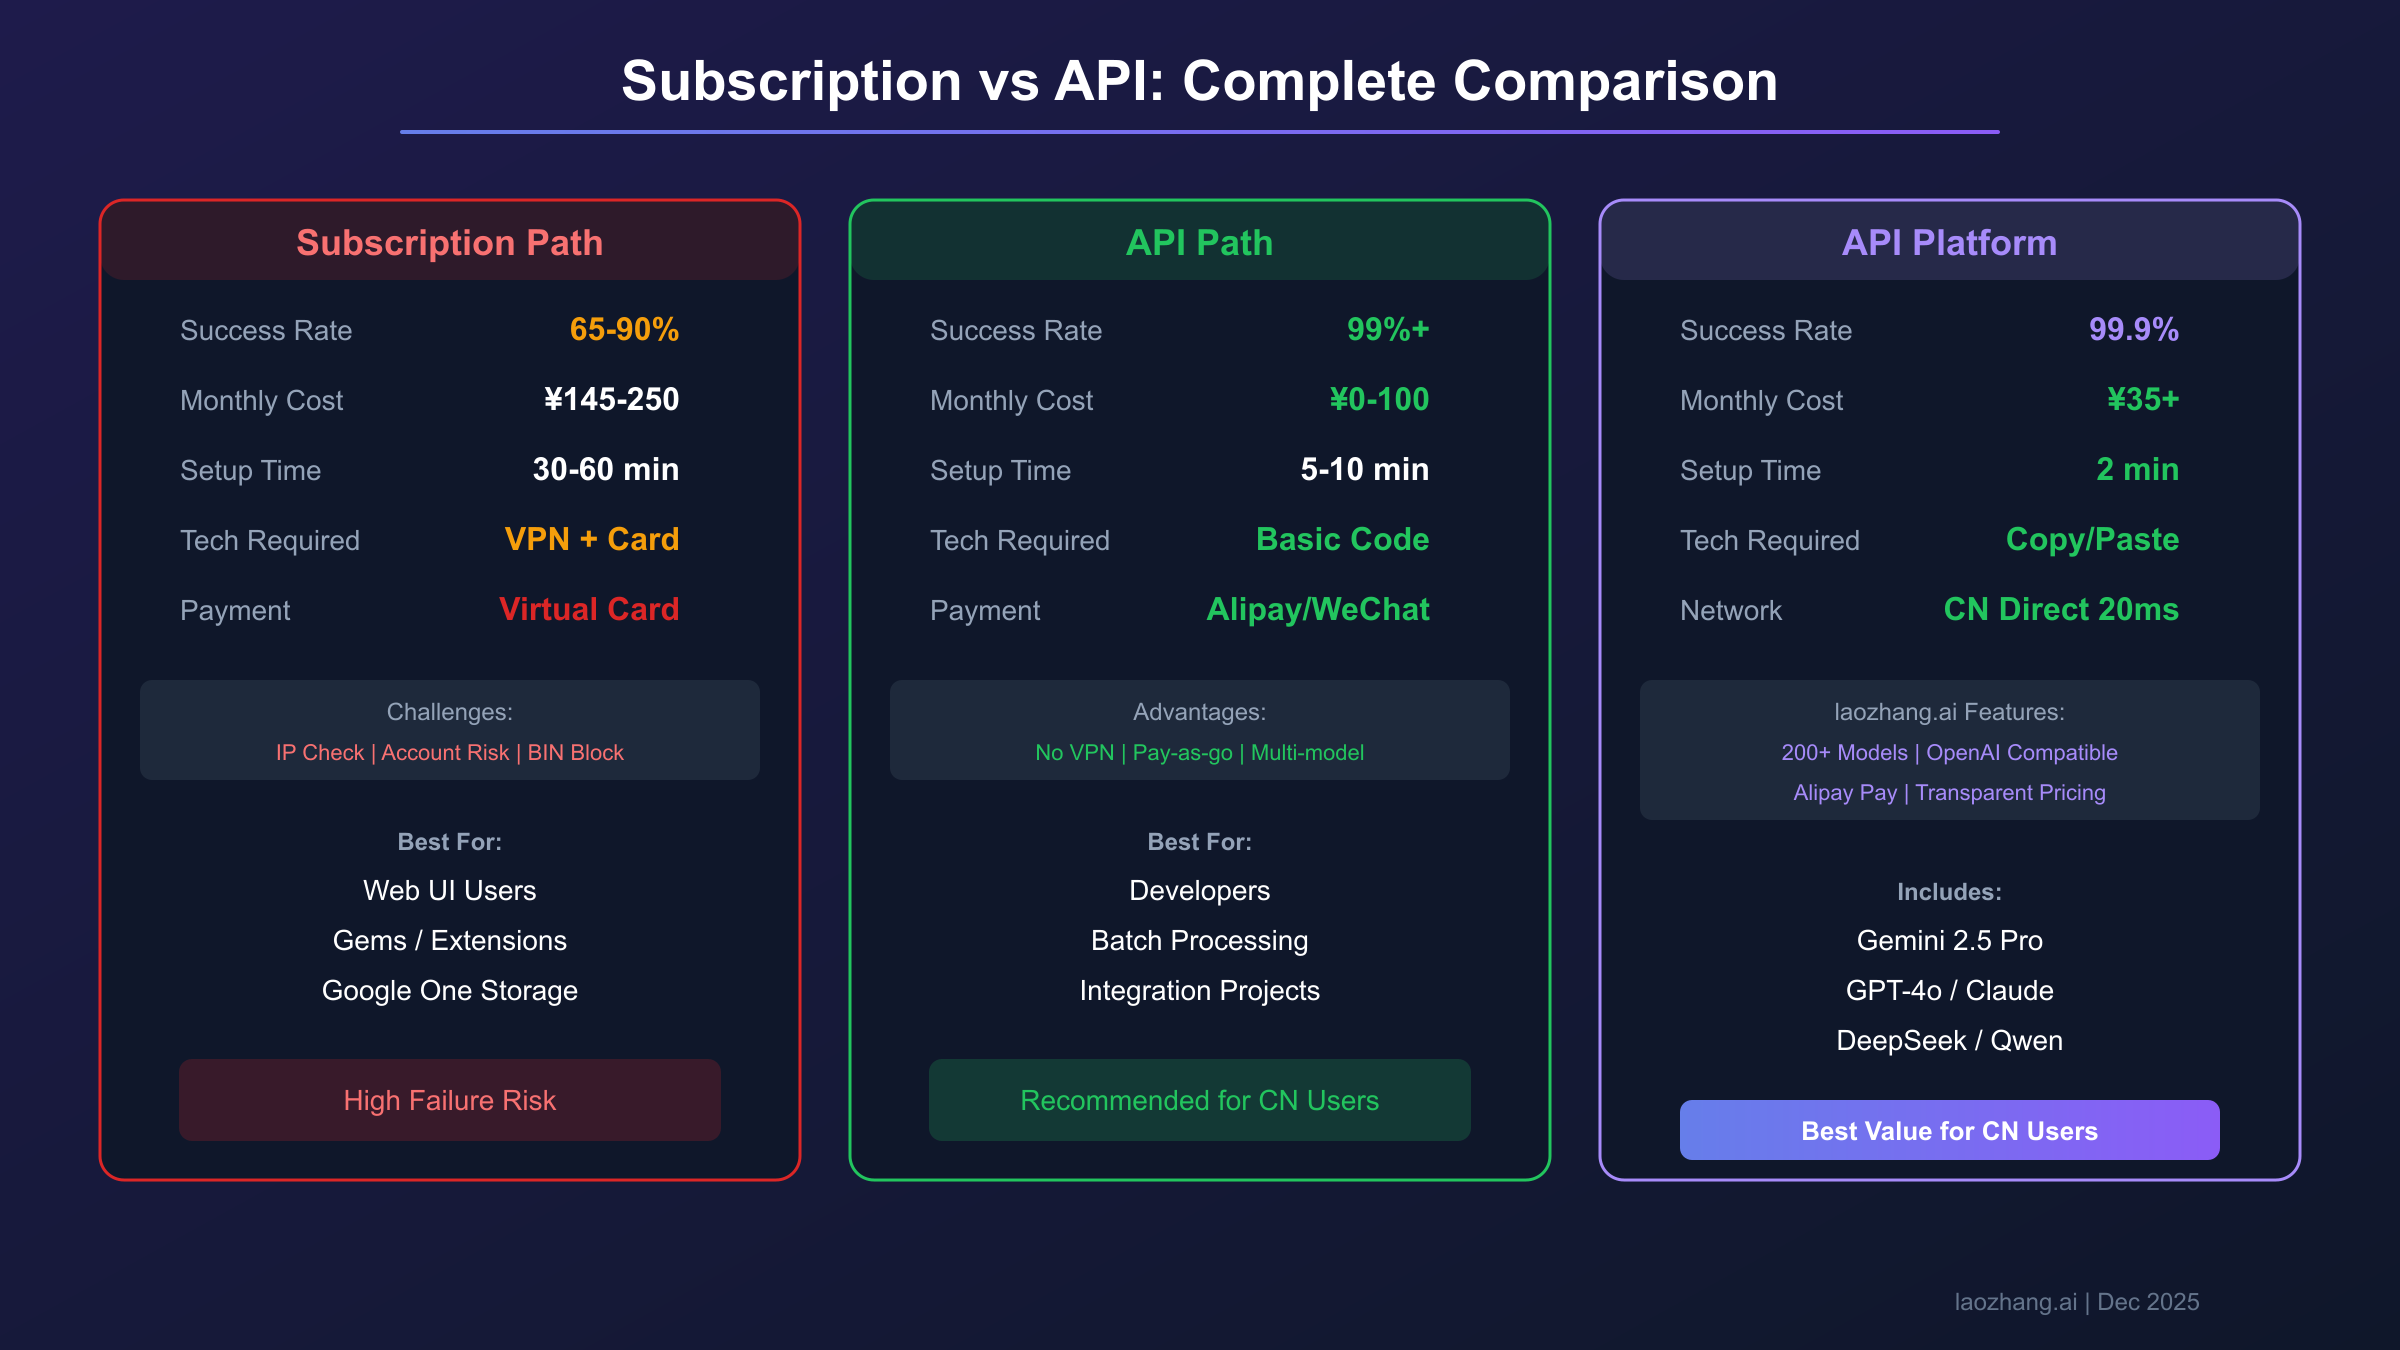Click the Batch Processing entry
The image size is (2400, 1350).
(1199, 941)
